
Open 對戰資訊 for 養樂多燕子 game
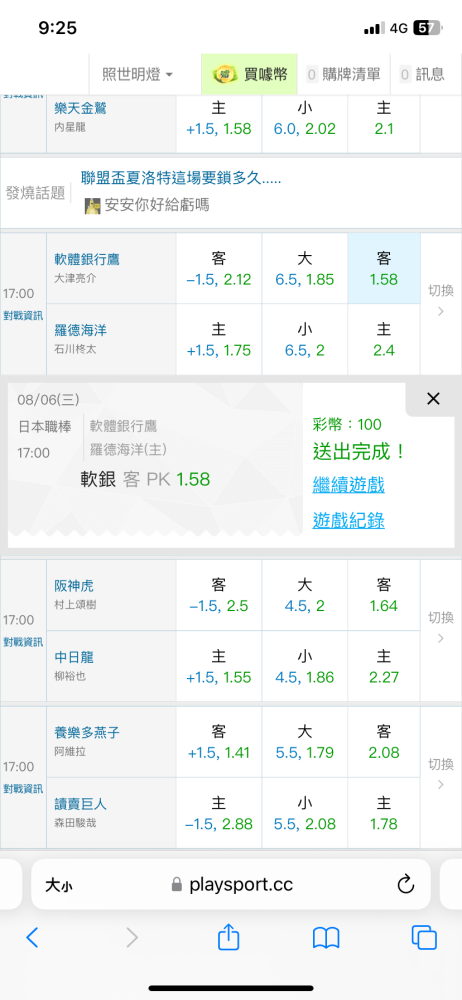(23, 788)
